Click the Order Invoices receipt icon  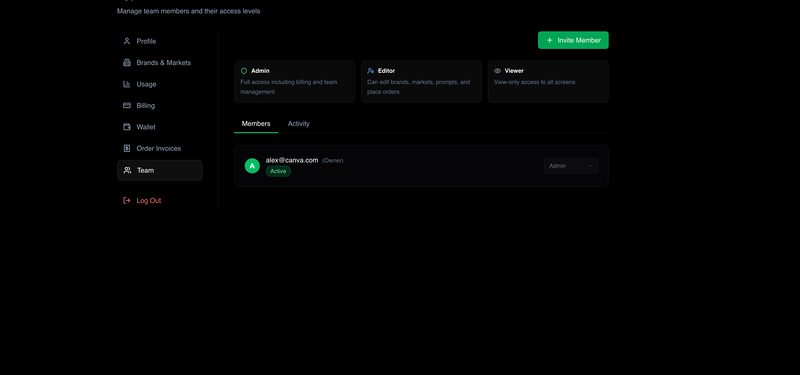127,148
